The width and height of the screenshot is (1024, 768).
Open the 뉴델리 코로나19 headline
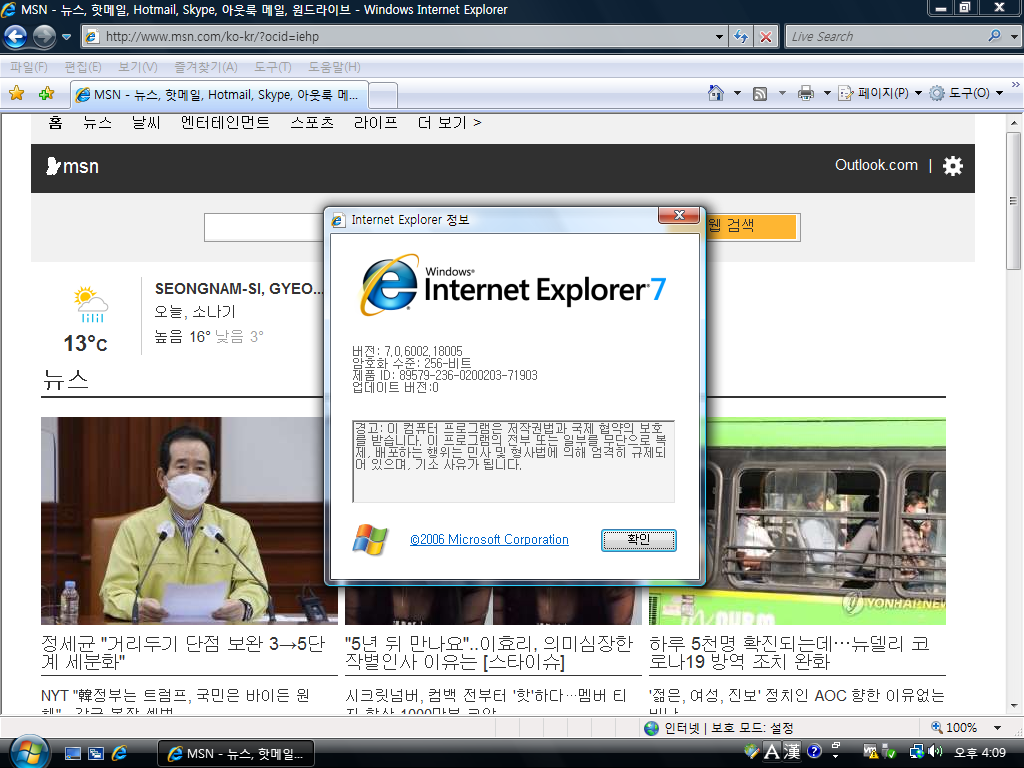point(790,652)
